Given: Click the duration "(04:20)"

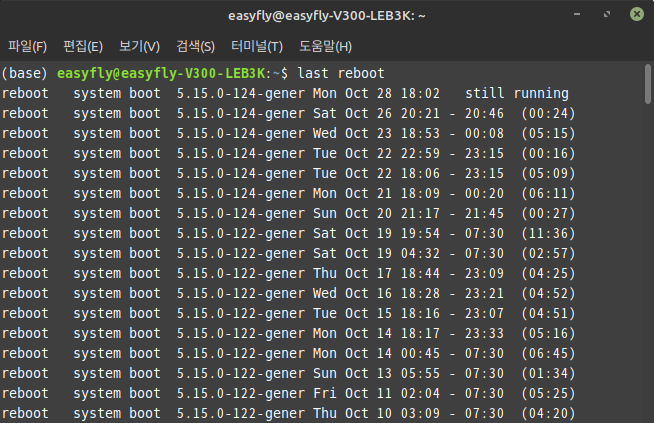Looking at the screenshot, I should pos(548,414).
